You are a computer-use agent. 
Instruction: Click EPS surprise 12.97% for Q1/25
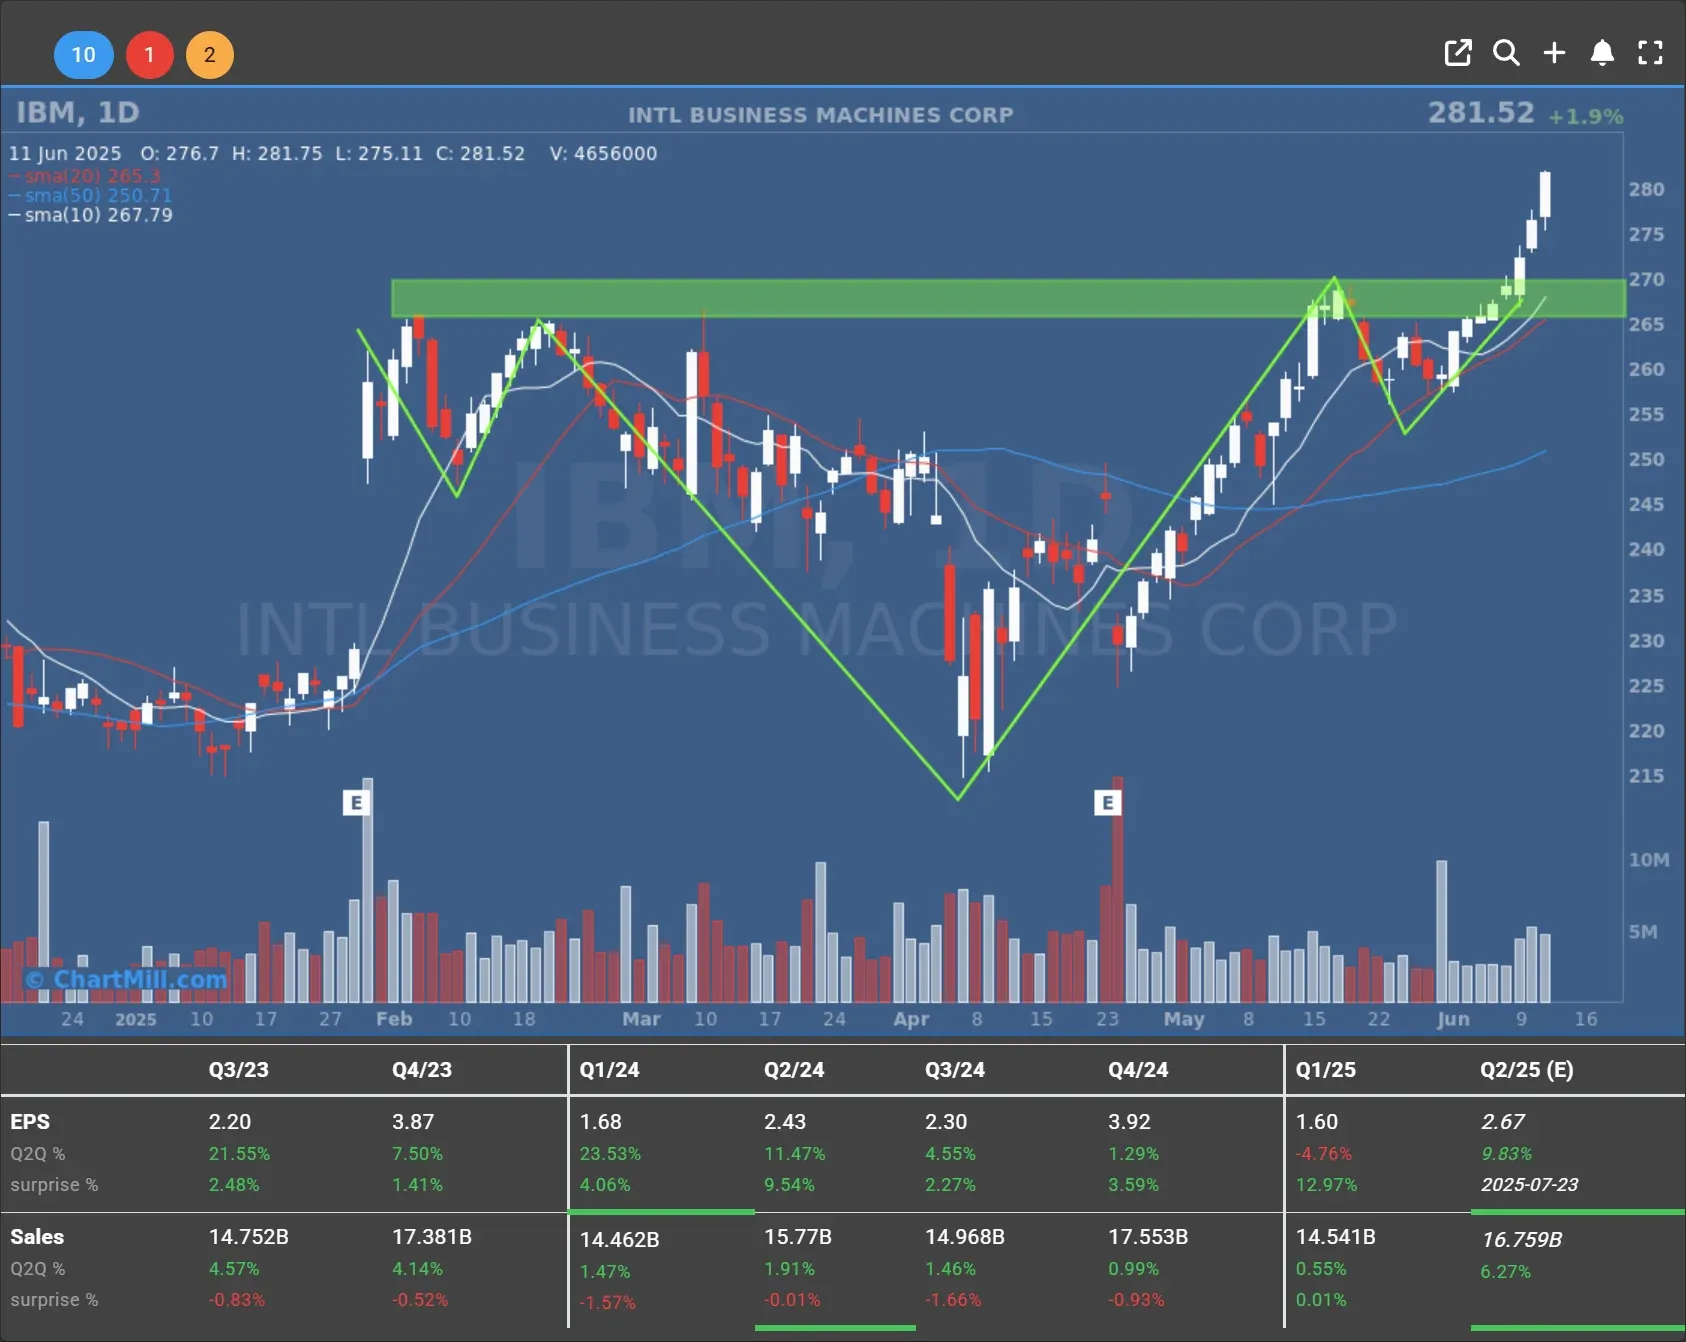[1326, 1185]
